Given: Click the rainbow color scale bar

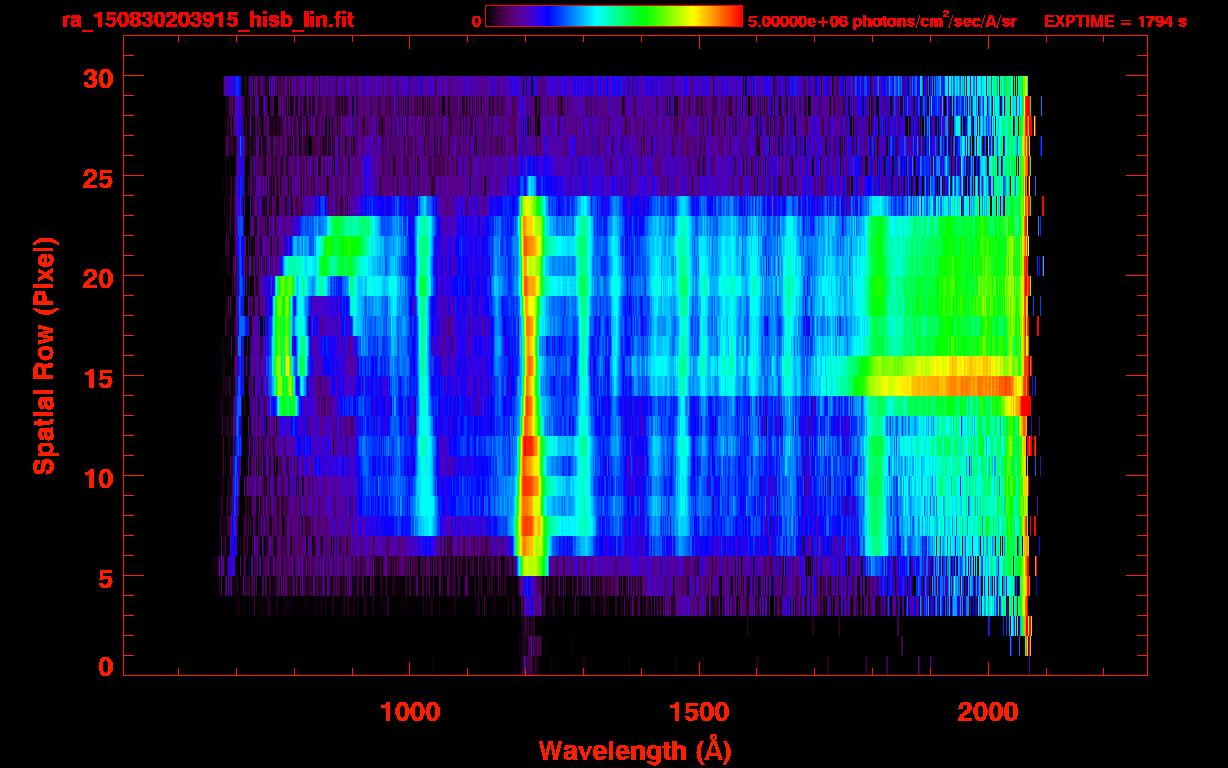Looking at the screenshot, I should (x=613, y=17).
